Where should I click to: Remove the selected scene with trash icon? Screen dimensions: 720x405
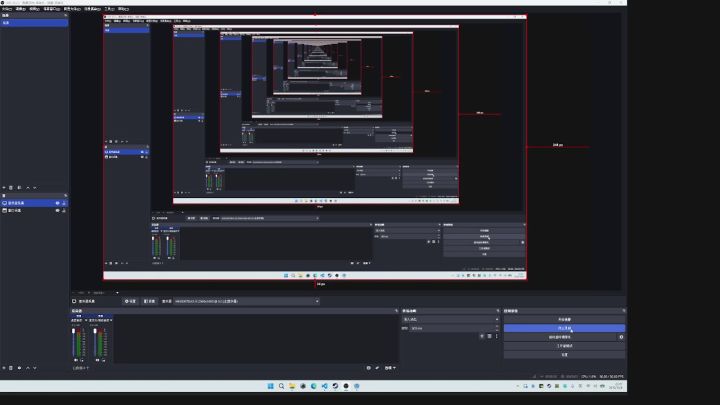tap(11, 187)
